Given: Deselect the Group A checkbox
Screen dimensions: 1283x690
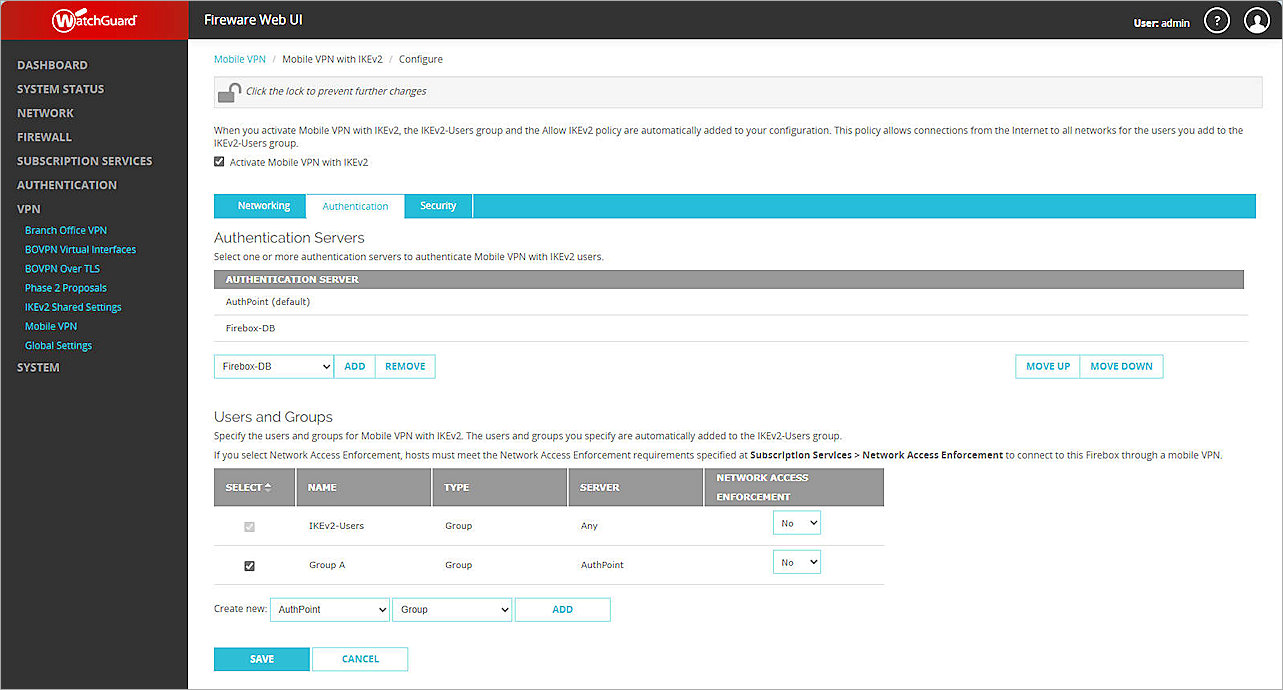Looking at the screenshot, I should (x=248, y=565).
